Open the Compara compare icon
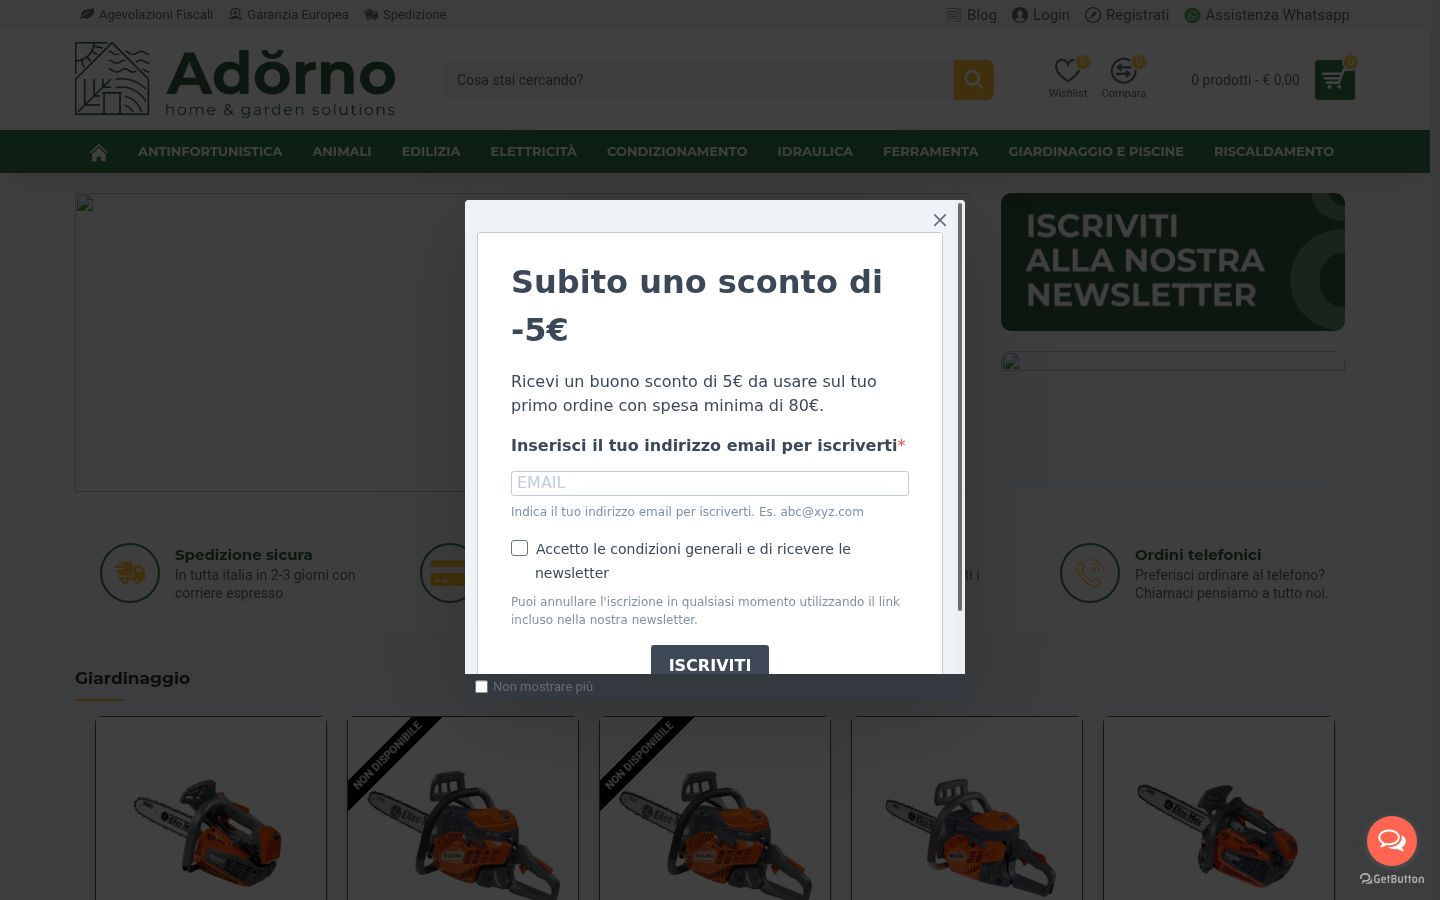 (x=1123, y=72)
